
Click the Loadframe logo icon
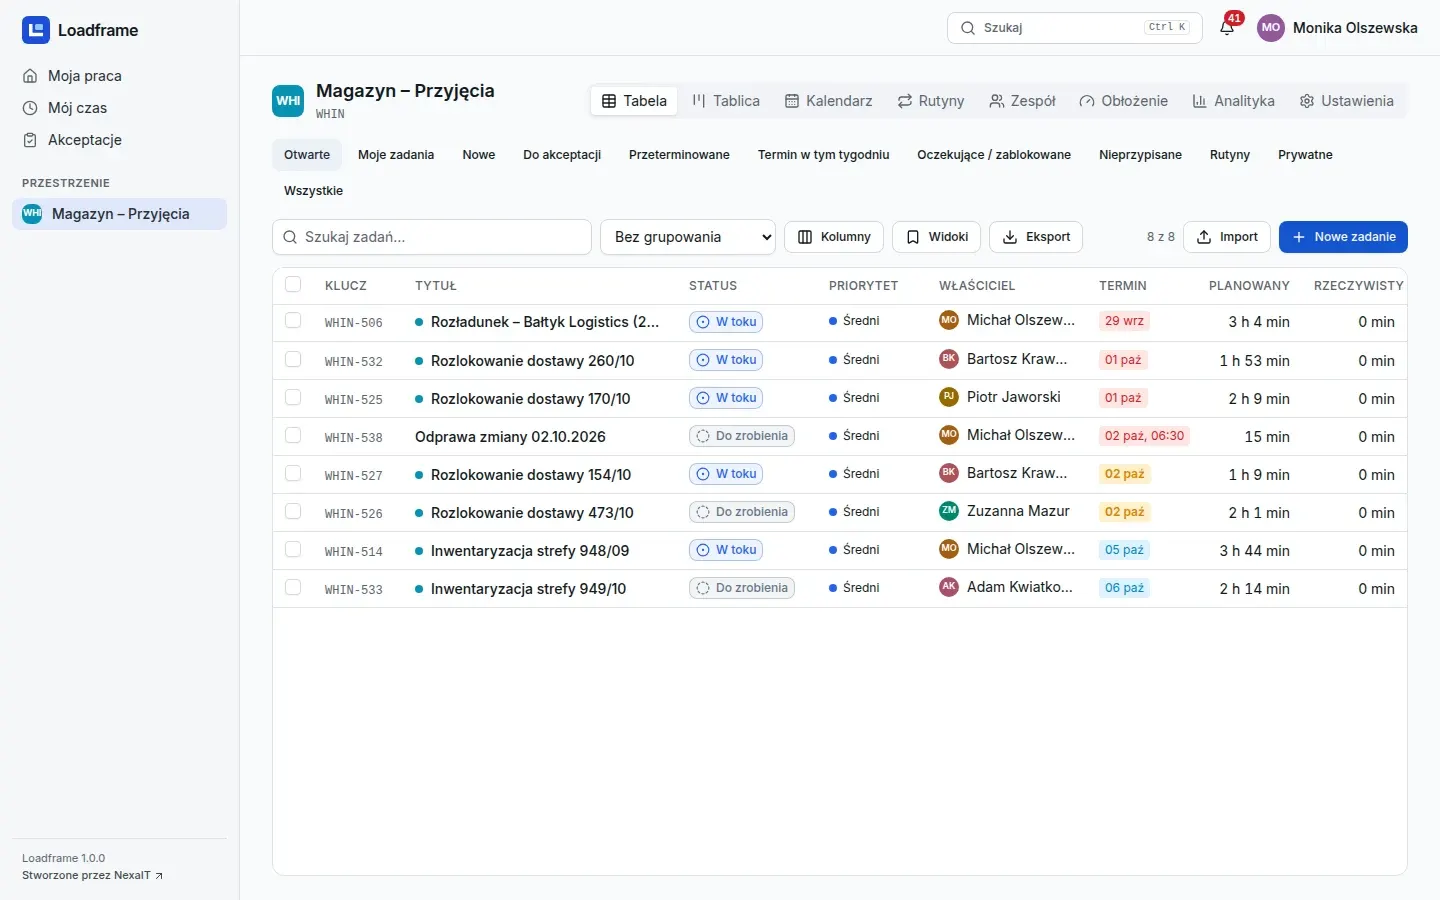tap(36, 30)
